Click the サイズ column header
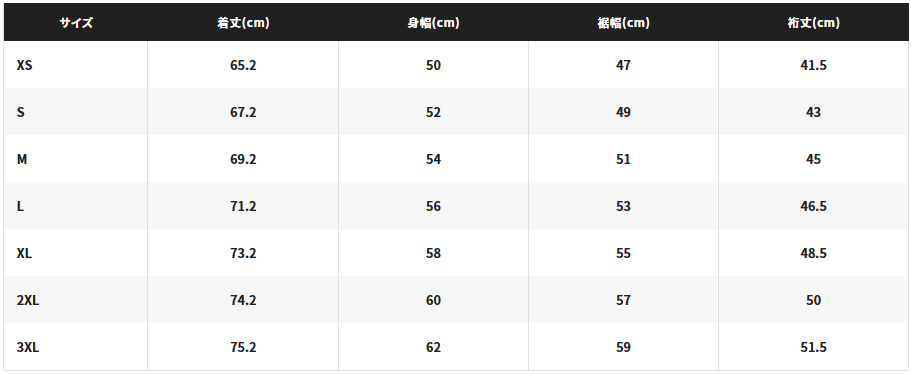Image resolution: width=911 pixels, height=374 pixels. 76,23
